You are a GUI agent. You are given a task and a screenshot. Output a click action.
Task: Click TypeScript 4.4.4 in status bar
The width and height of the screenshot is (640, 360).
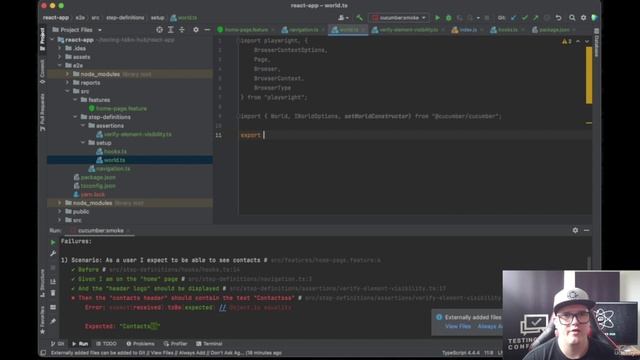461,353
